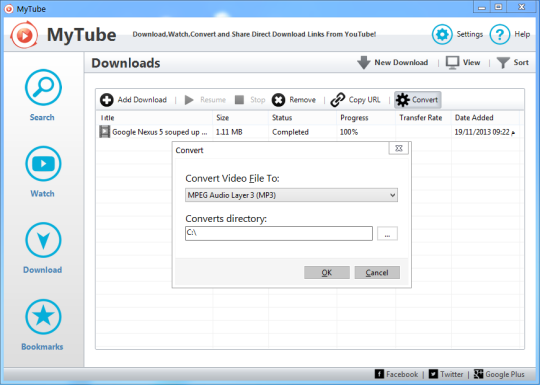Click the Sort text label
Image resolution: width=540 pixels, height=385 pixels.
point(521,62)
